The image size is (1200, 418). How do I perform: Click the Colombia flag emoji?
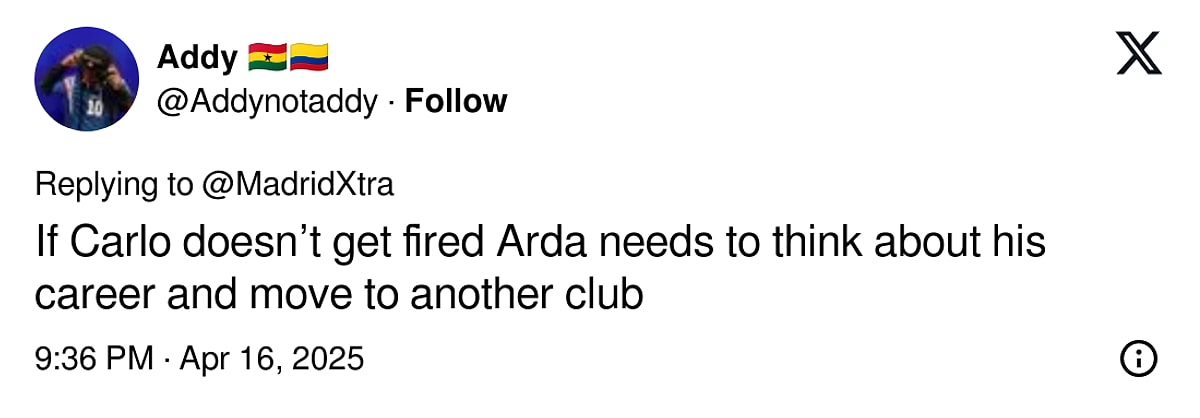tap(309, 58)
